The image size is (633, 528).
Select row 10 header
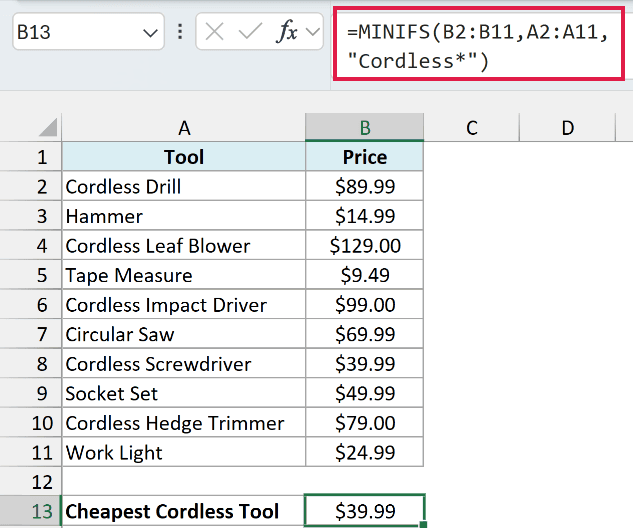coord(31,423)
